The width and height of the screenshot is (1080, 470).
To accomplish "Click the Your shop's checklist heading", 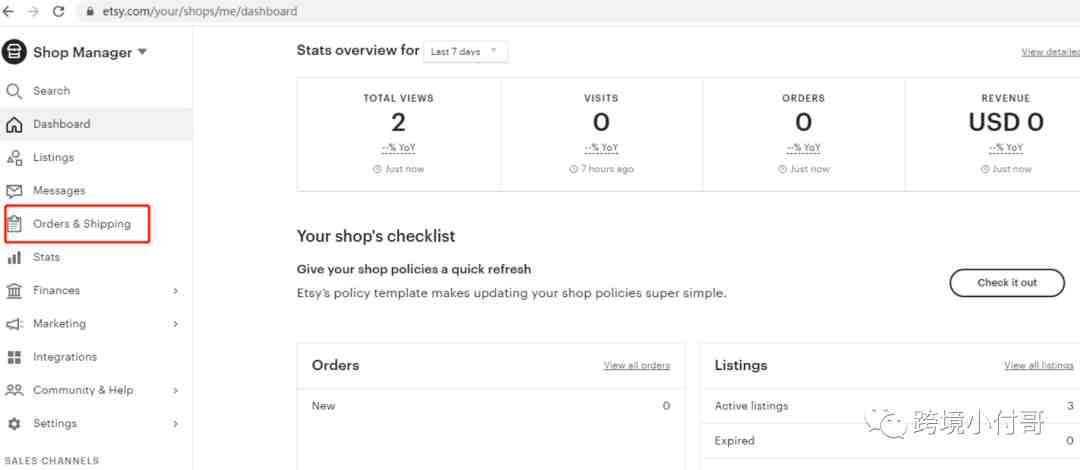I will [376, 236].
